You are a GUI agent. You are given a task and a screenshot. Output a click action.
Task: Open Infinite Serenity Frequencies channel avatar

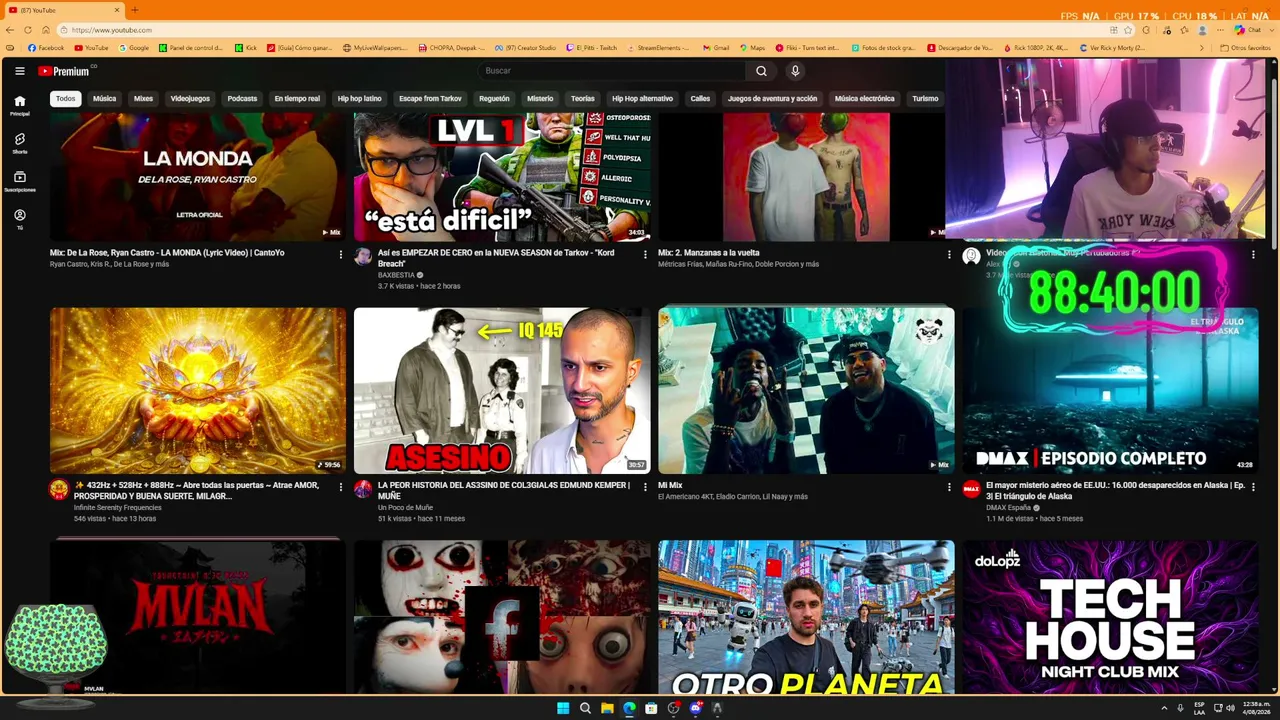pyautogui.click(x=58, y=489)
